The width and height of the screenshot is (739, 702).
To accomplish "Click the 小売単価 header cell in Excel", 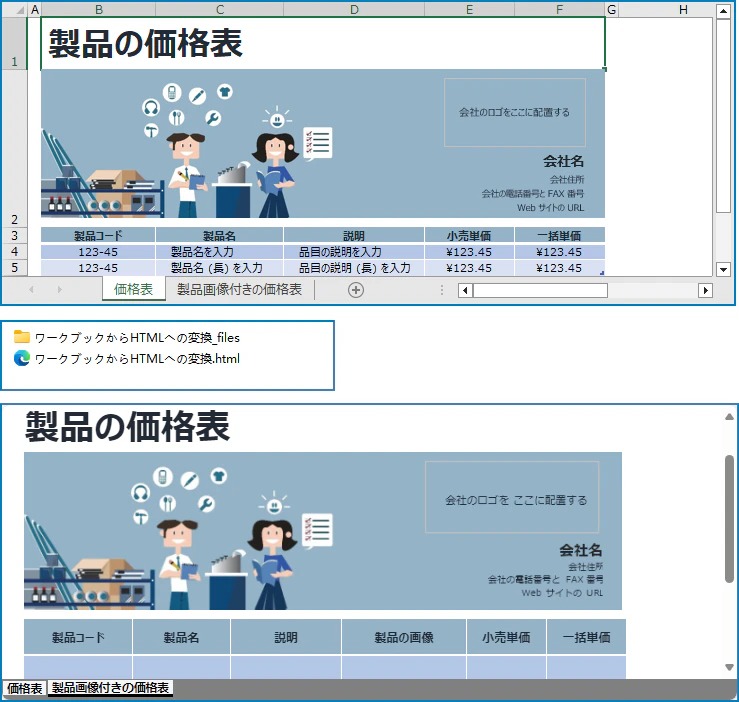I will coord(469,235).
